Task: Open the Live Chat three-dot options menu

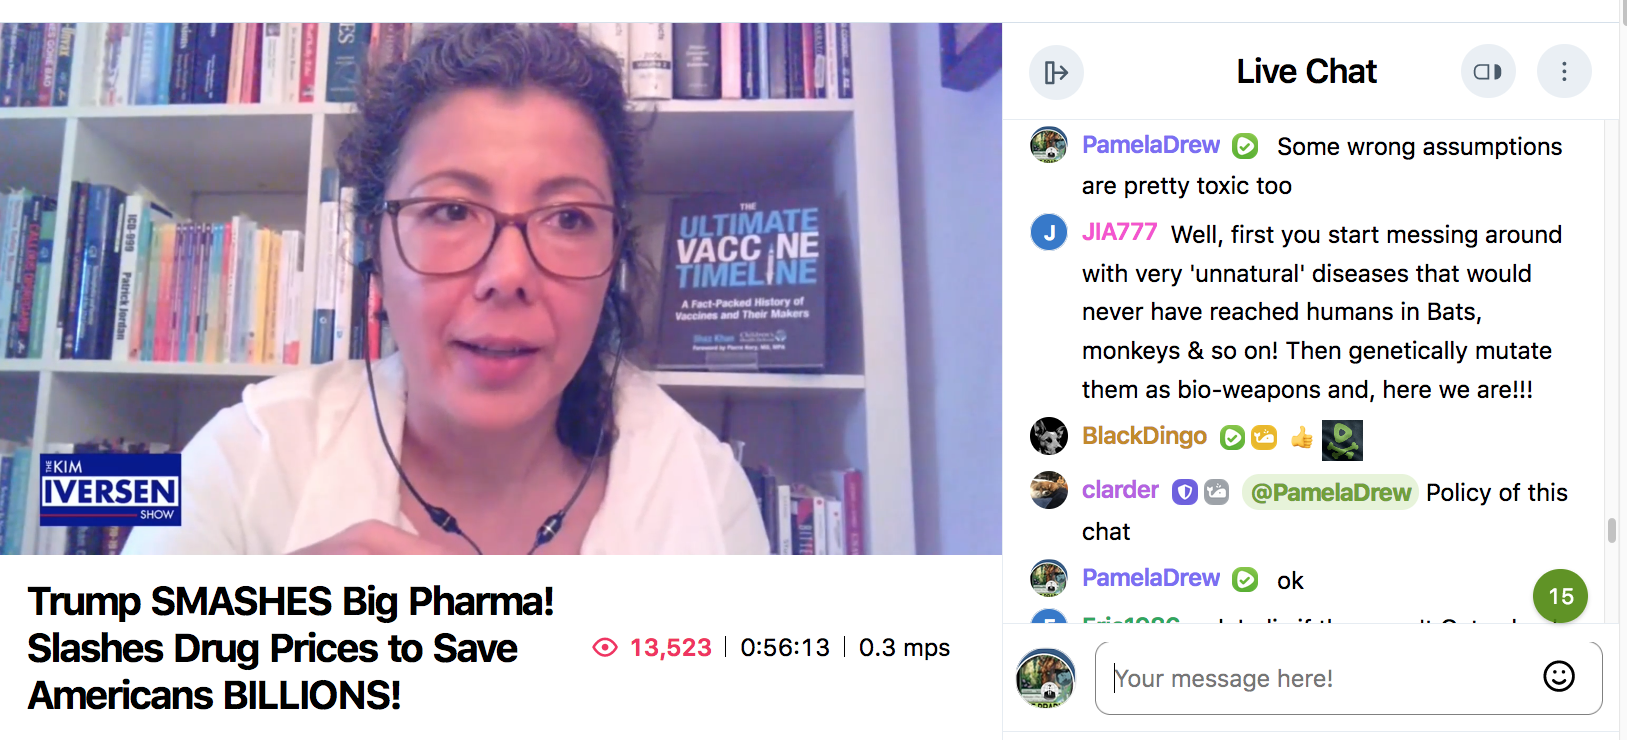Action: click(1564, 72)
